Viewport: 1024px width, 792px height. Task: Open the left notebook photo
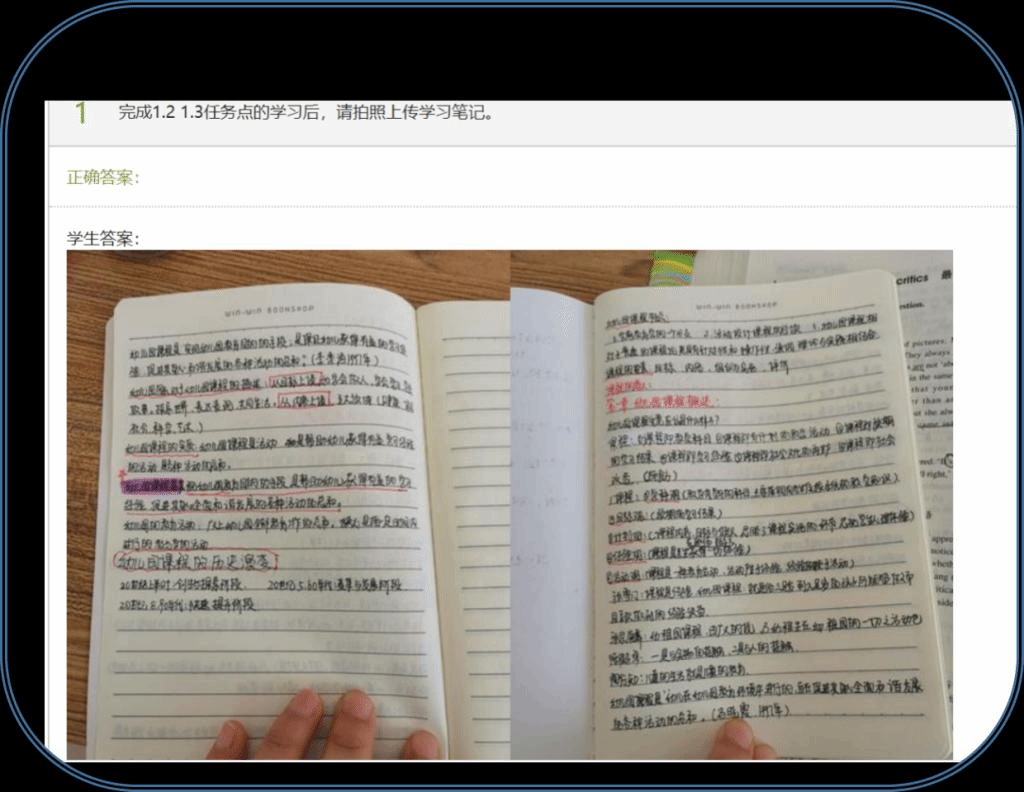coord(288,505)
